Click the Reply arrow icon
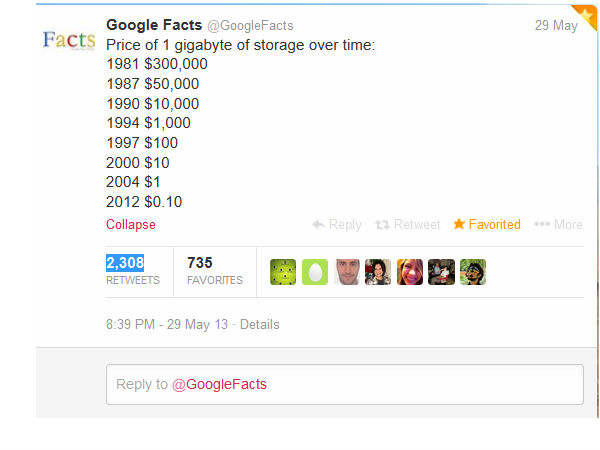This screenshot has height=450, width=600. [319, 225]
